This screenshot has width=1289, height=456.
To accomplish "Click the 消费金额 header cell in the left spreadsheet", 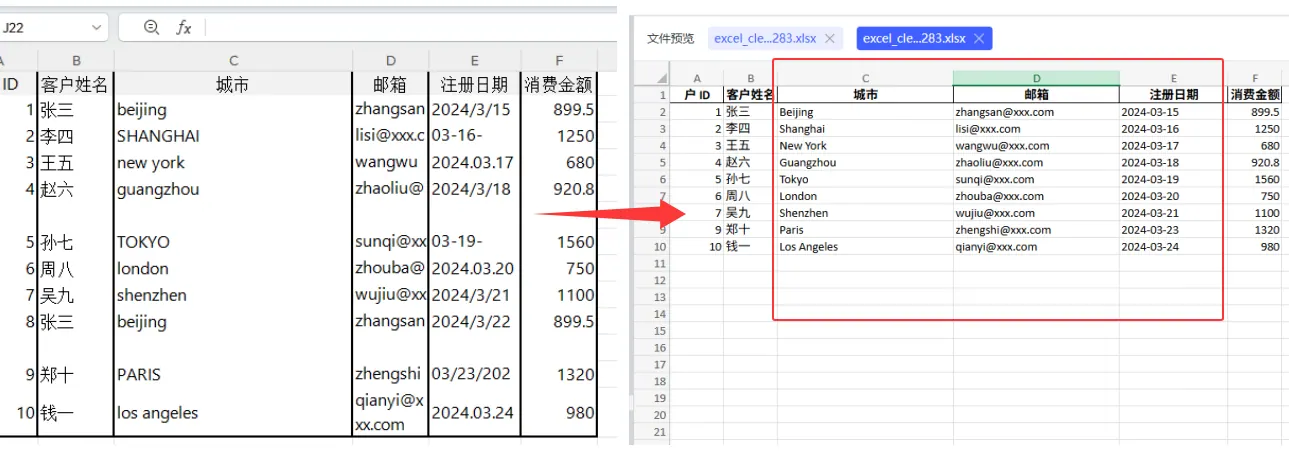I will click(x=559, y=84).
